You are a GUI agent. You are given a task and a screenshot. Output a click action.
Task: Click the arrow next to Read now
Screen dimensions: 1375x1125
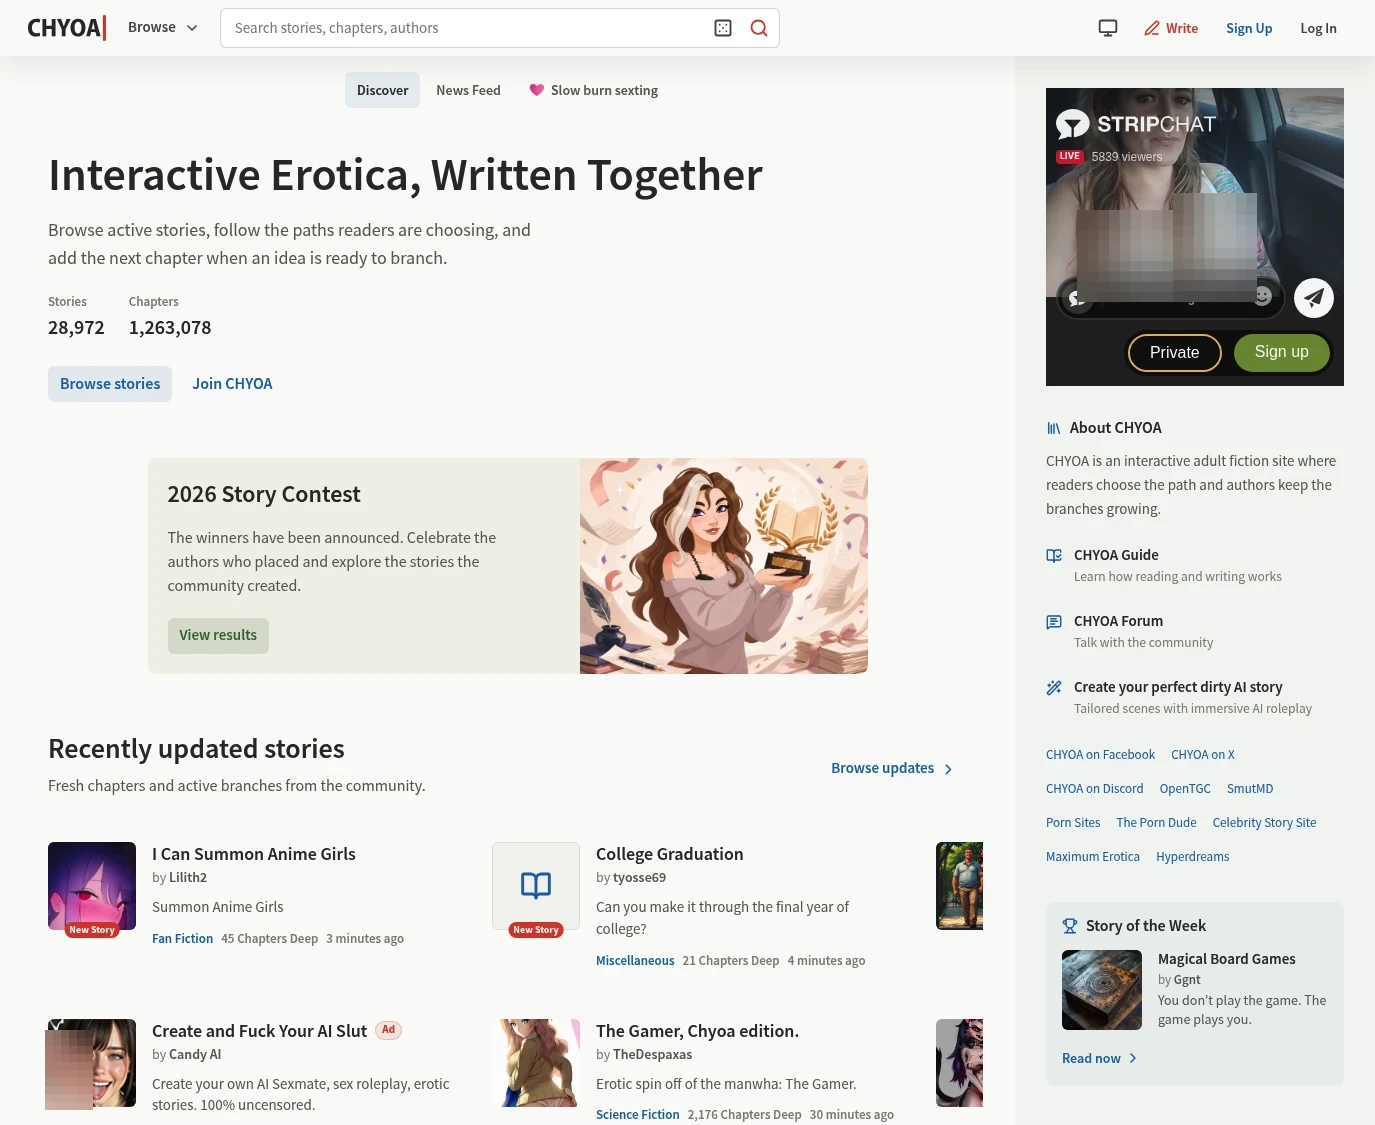click(1133, 1058)
